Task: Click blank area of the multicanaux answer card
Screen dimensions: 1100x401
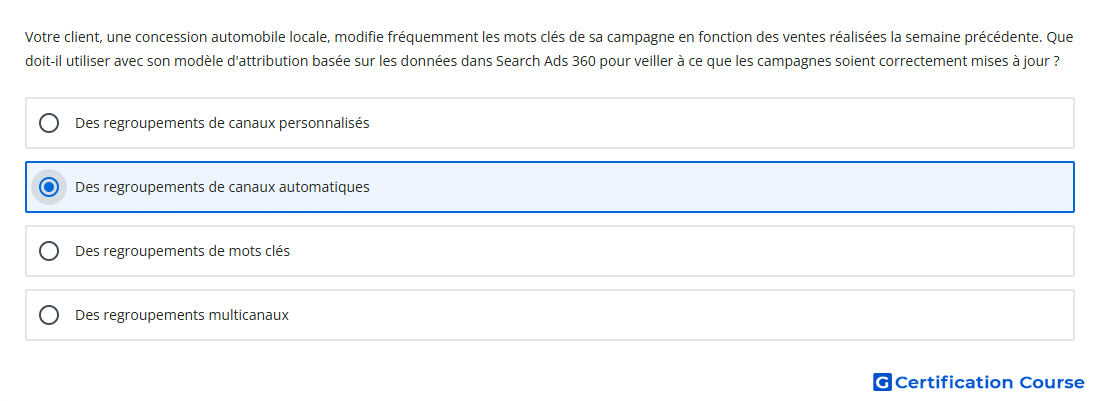Action: pos(702,315)
